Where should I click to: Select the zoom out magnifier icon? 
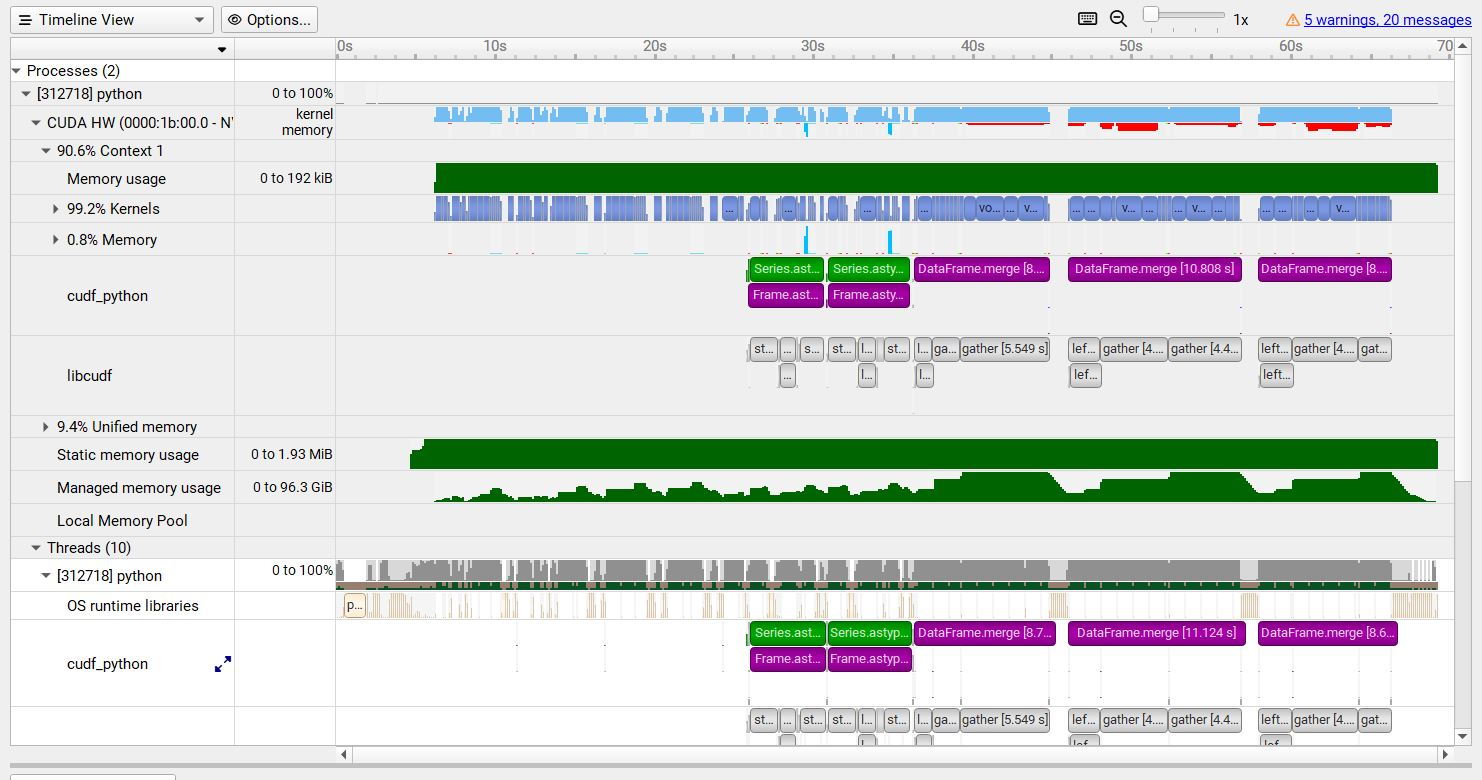point(1117,18)
